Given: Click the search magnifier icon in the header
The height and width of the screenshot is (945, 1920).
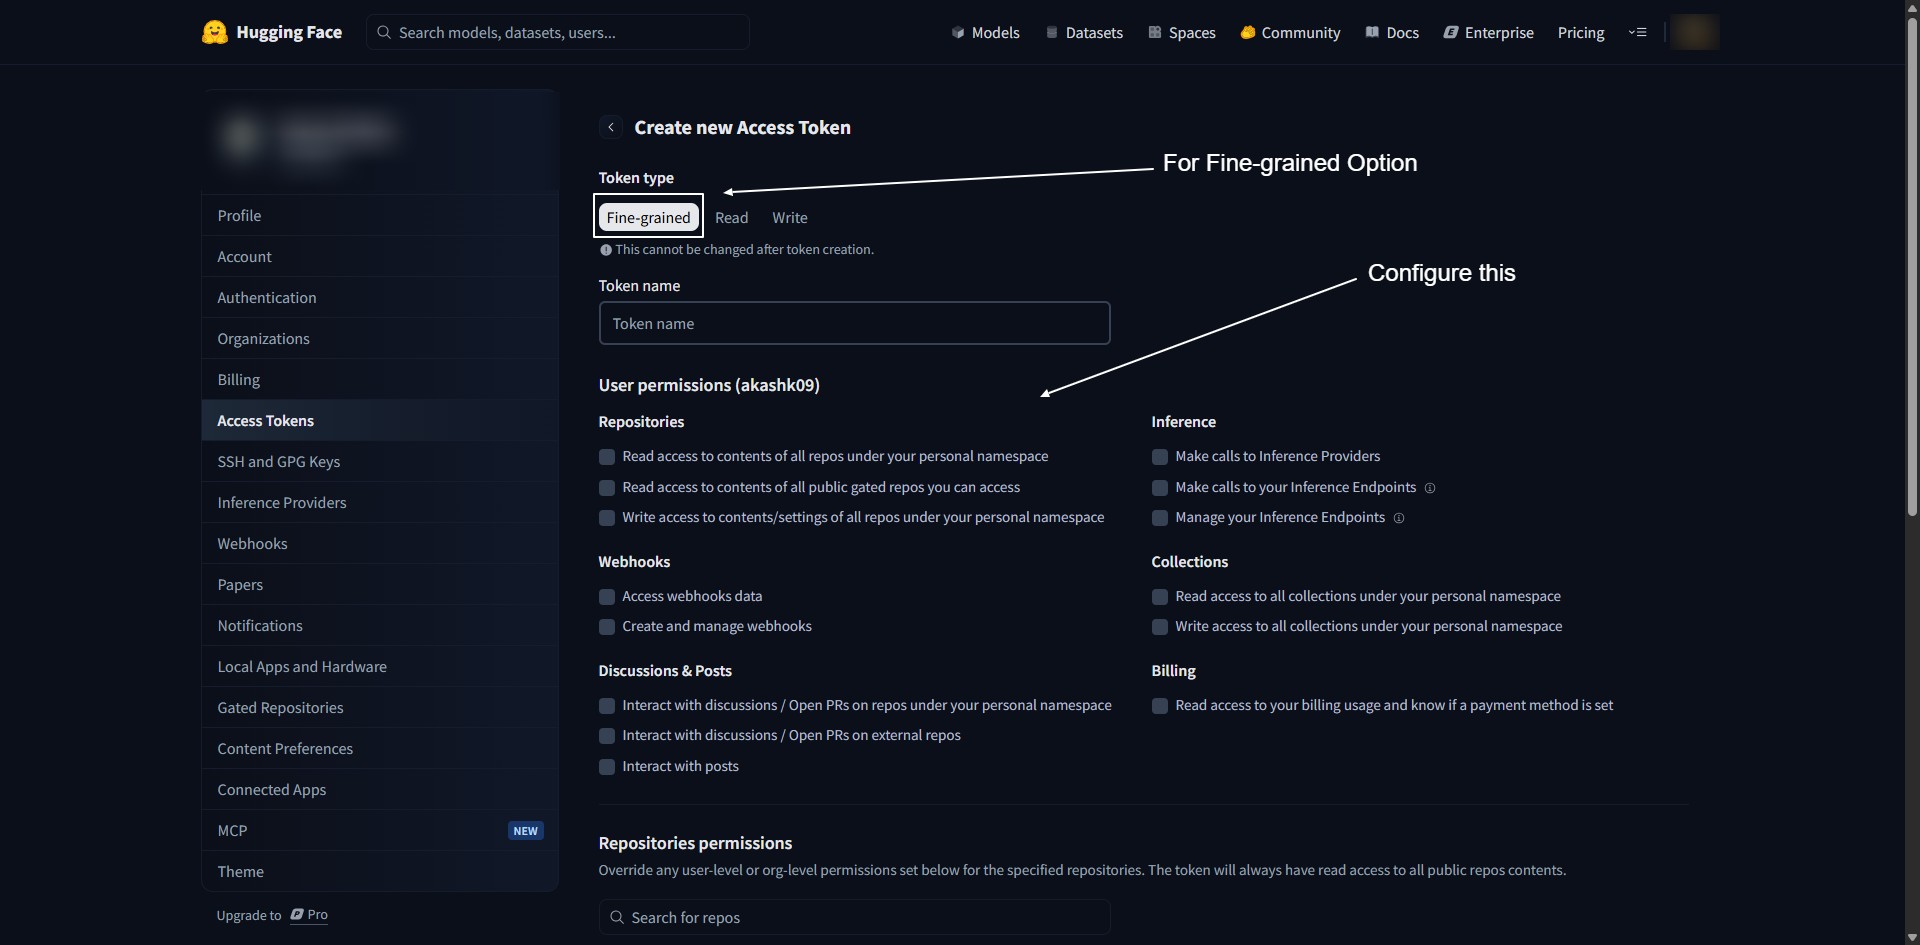Looking at the screenshot, I should click(384, 32).
